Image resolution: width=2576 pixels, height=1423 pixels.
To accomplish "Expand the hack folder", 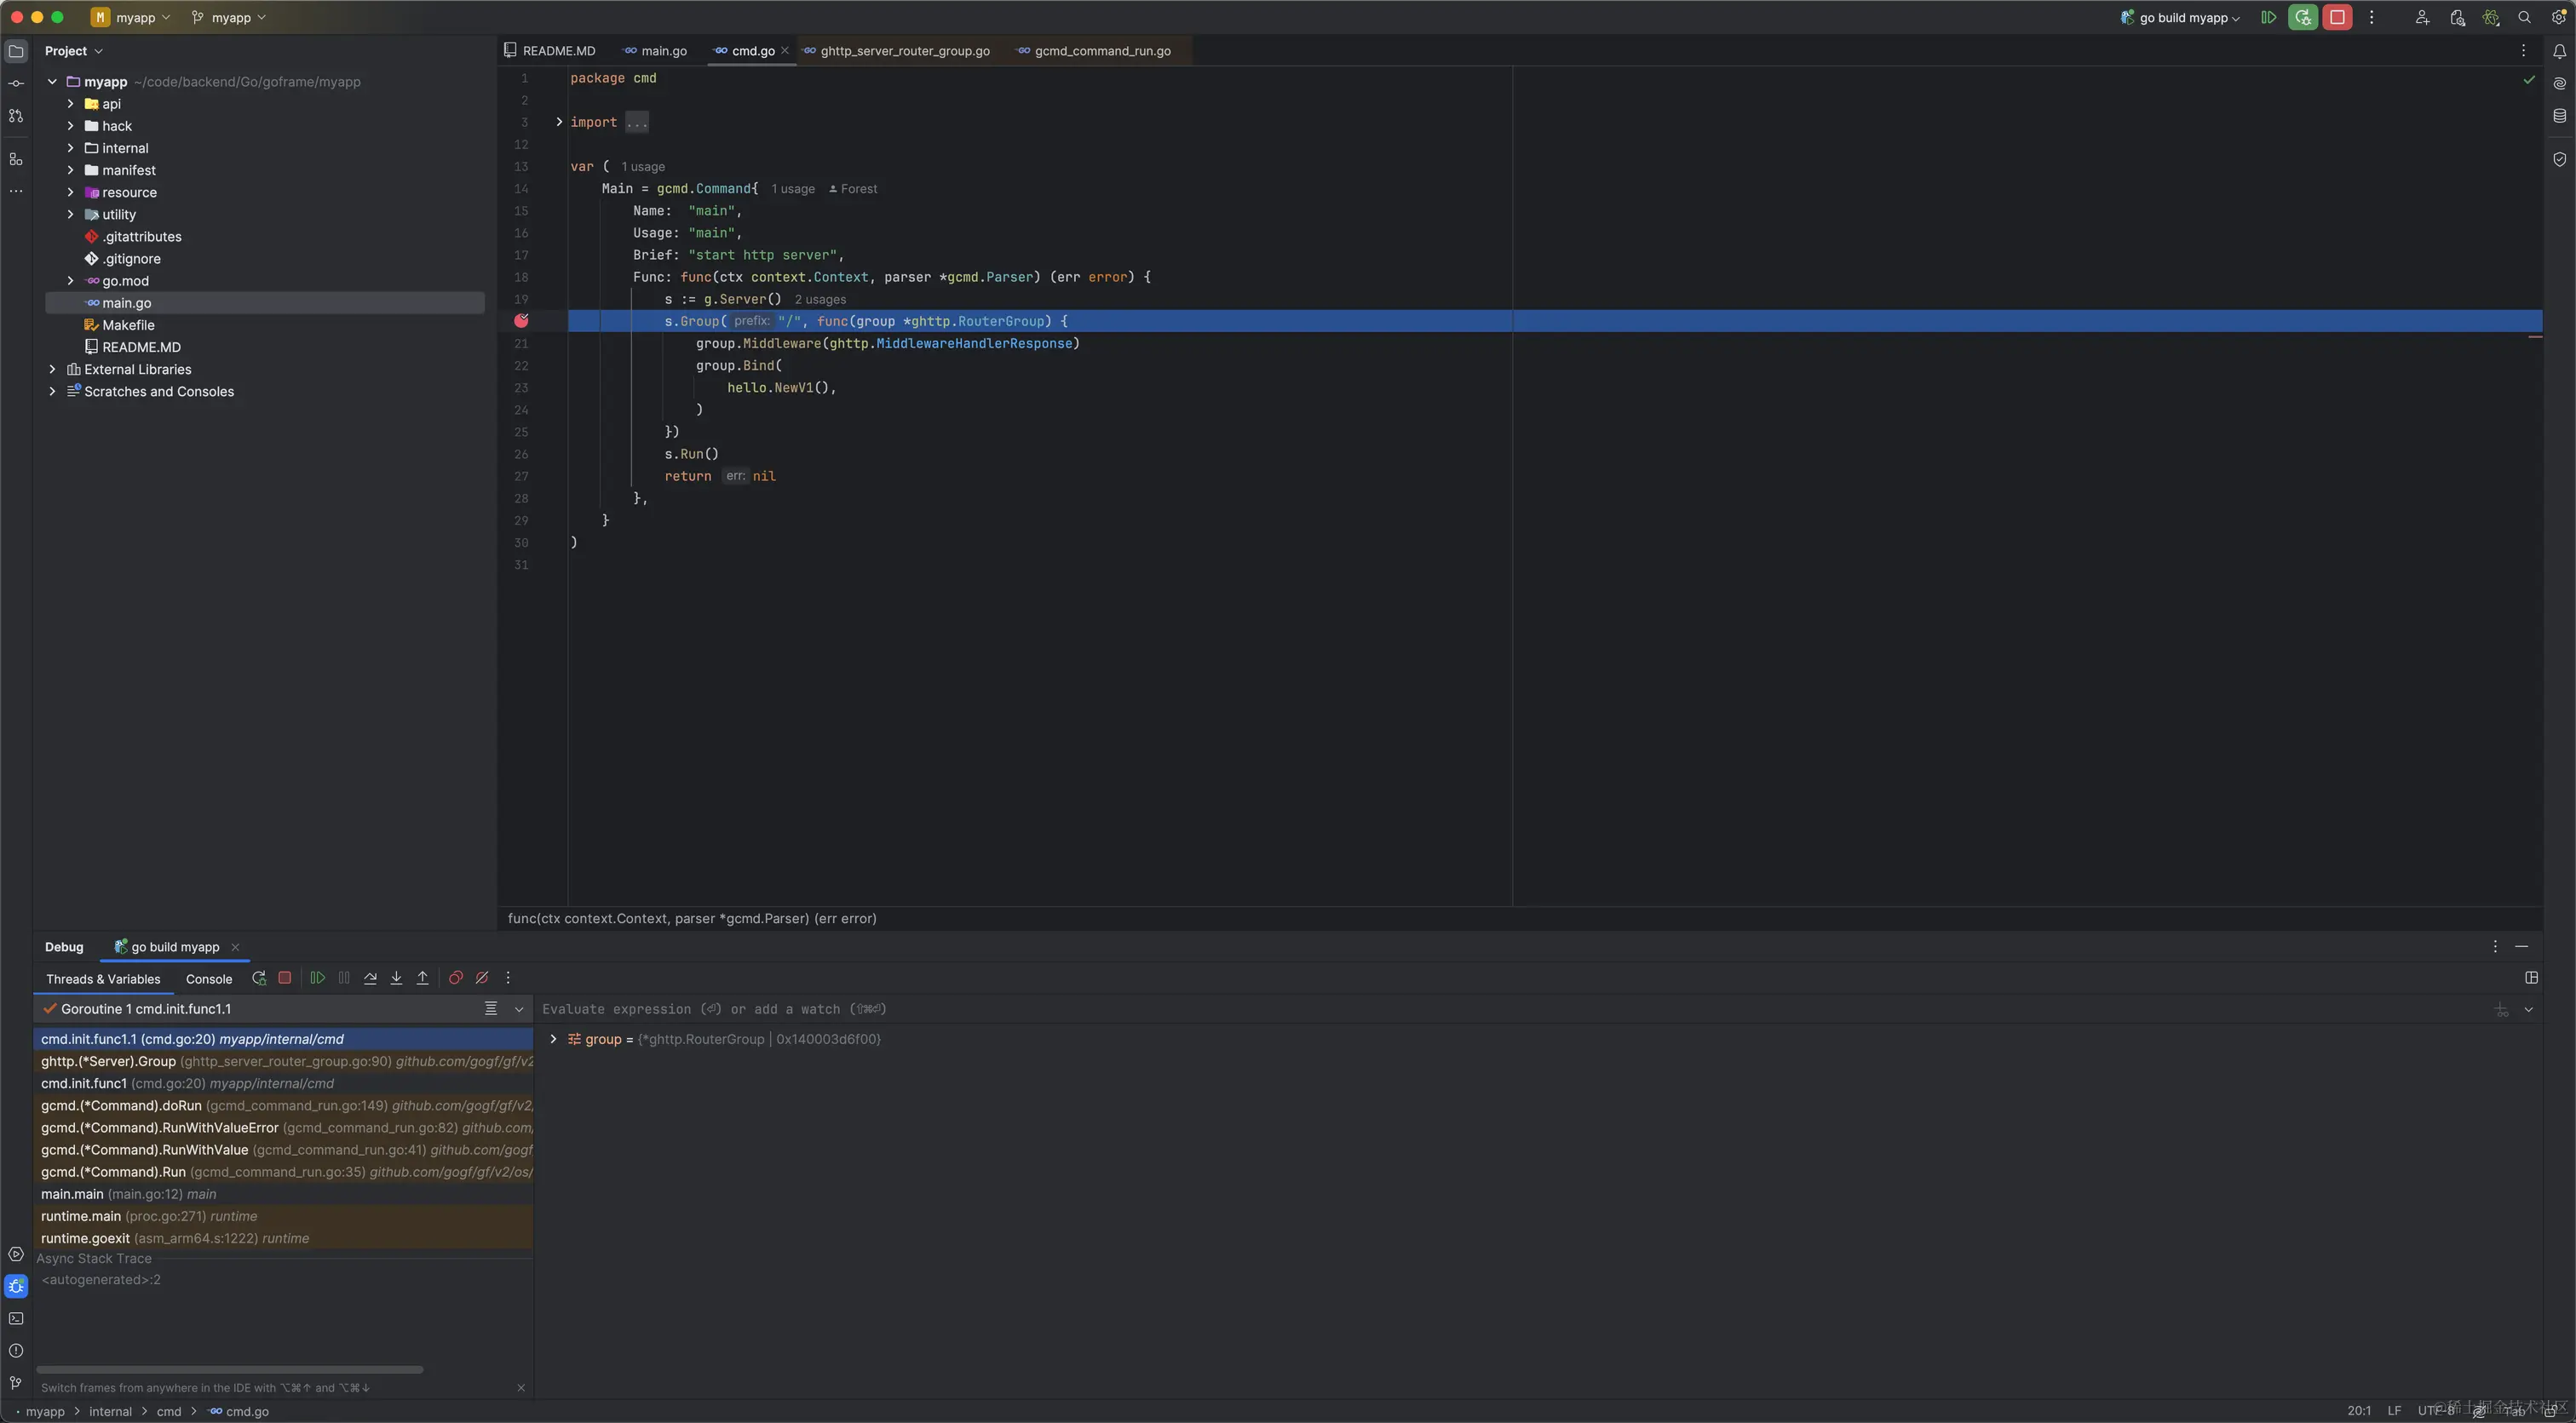I will pos(70,126).
